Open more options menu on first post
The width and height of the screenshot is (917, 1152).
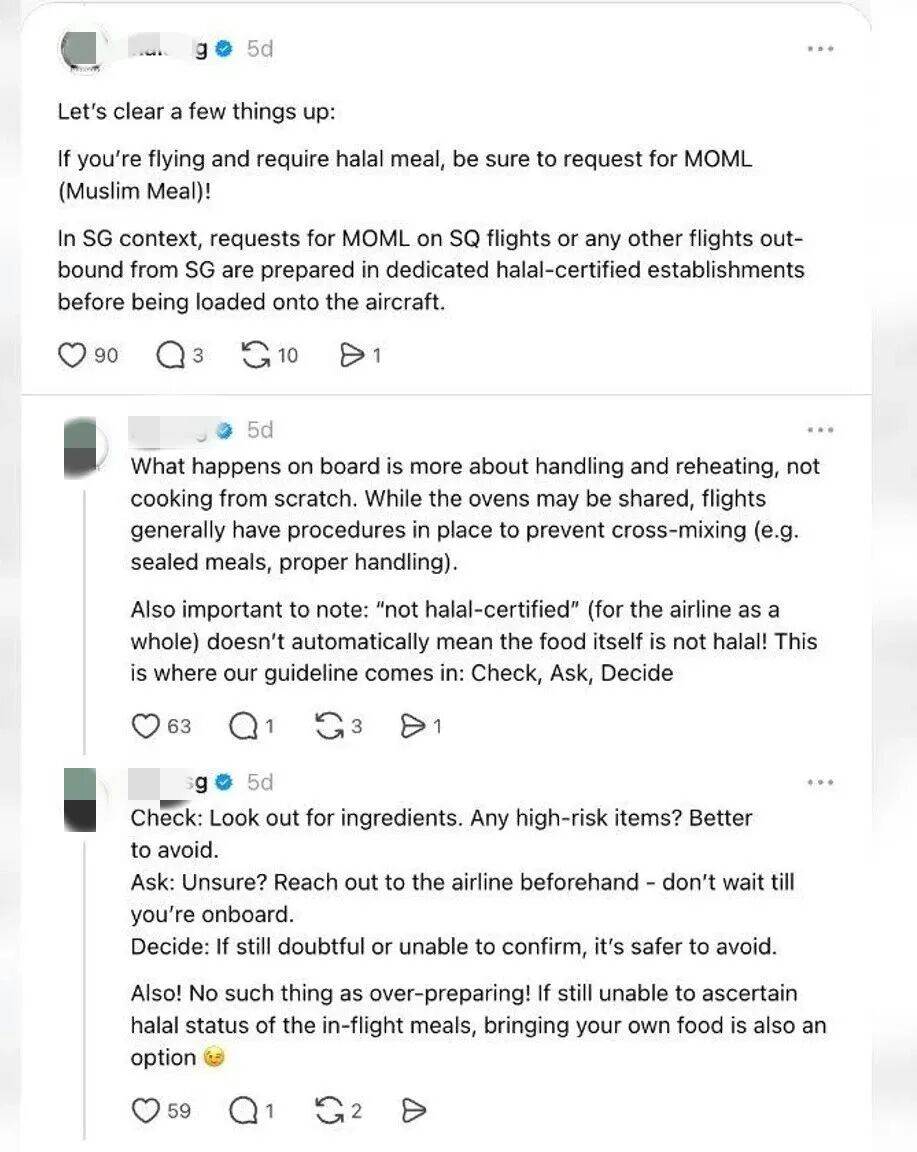click(x=820, y=49)
